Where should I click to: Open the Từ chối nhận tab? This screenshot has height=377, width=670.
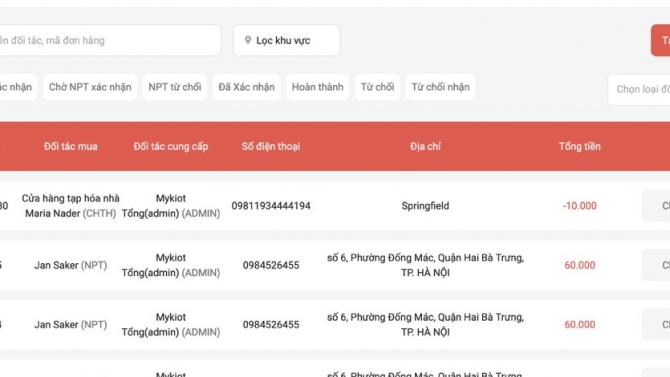pos(441,87)
